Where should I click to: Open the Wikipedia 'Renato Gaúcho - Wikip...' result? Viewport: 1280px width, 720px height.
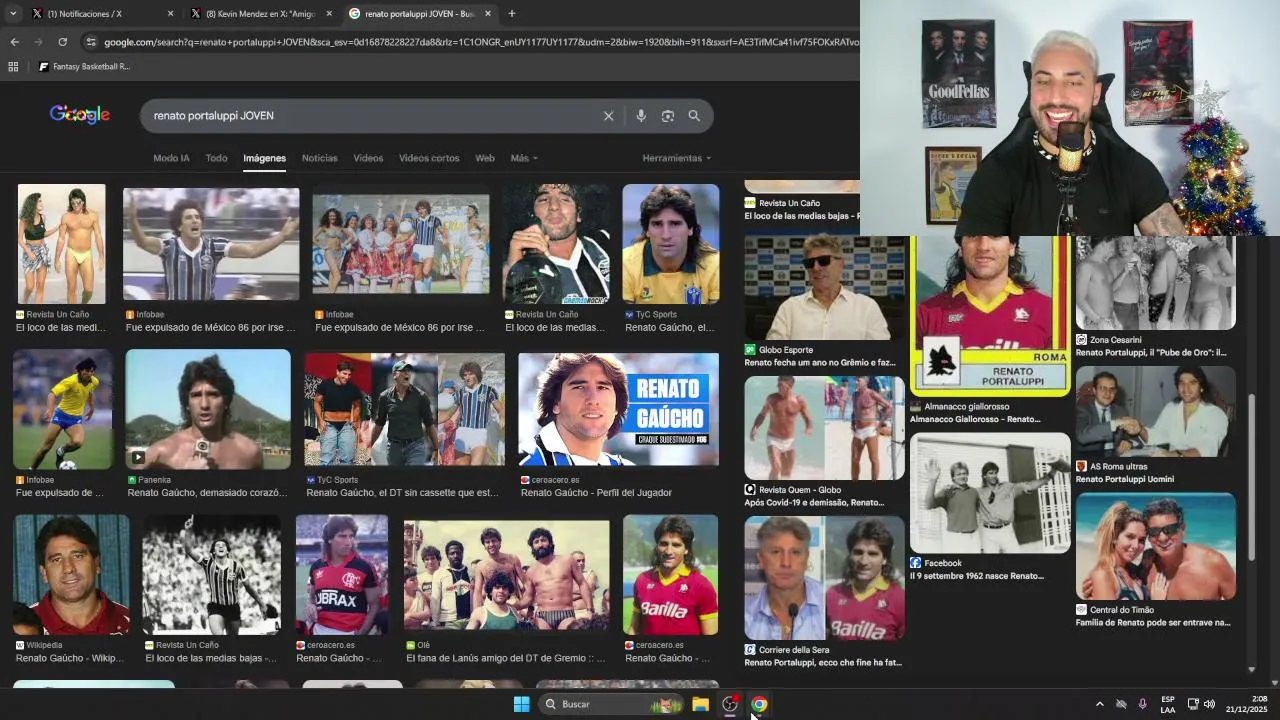coord(70,658)
